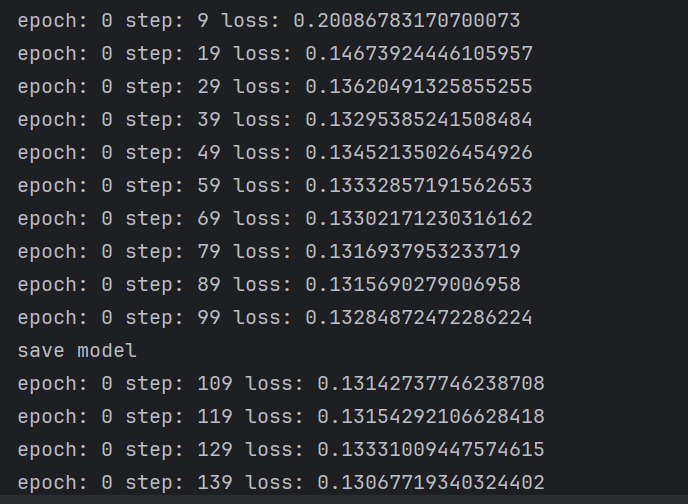Image resolution: width=688 pixels, height=504 pixels.
Task: Click the step 19 output line
Action: (275, 54)
